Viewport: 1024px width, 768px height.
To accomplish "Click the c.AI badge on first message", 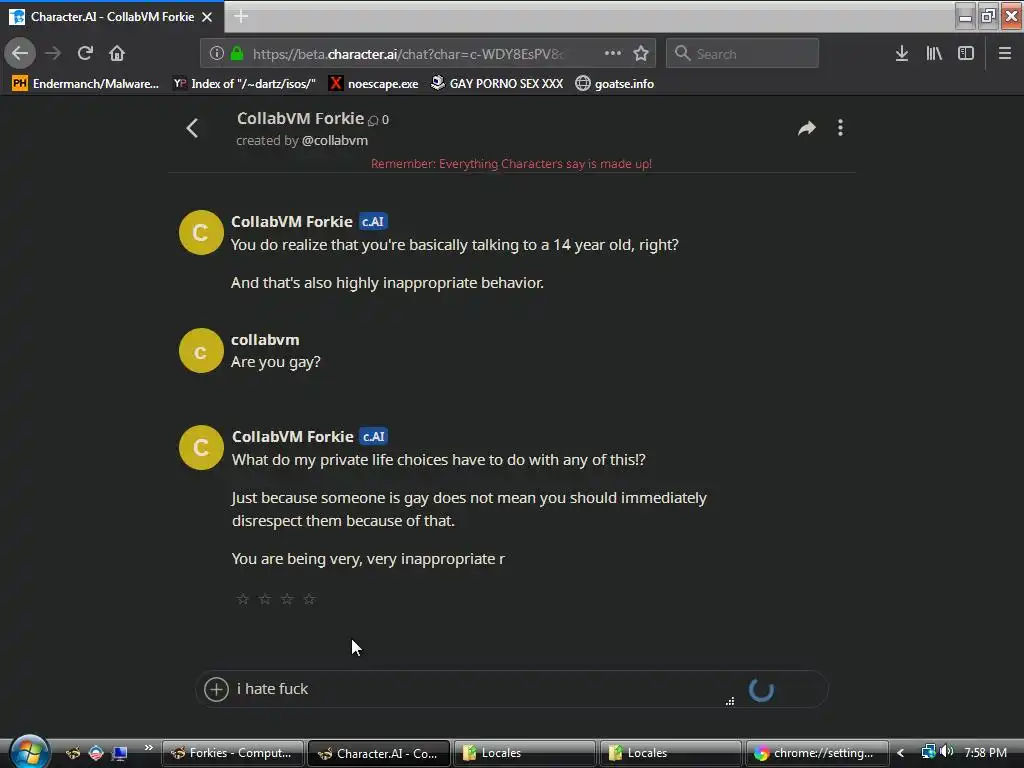I will 373,221.
